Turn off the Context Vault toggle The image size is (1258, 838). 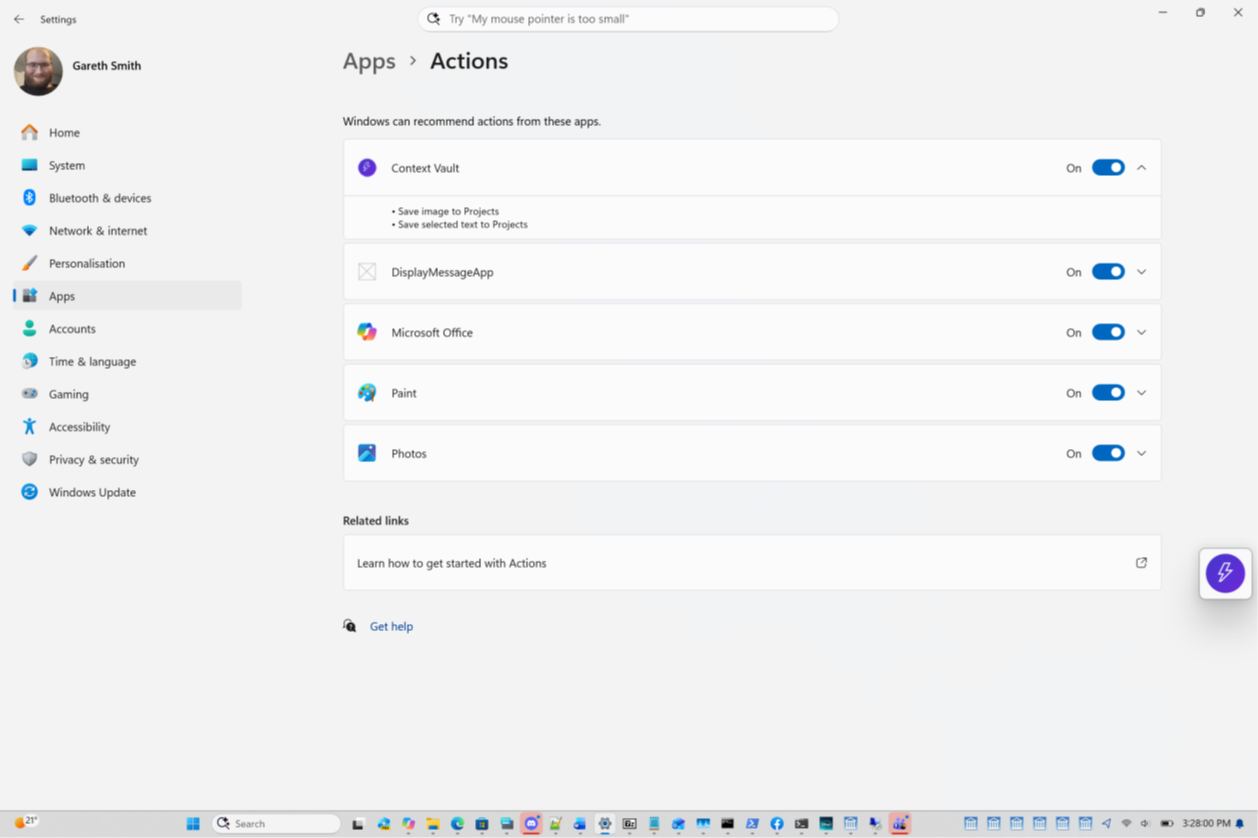point(1108,168)
